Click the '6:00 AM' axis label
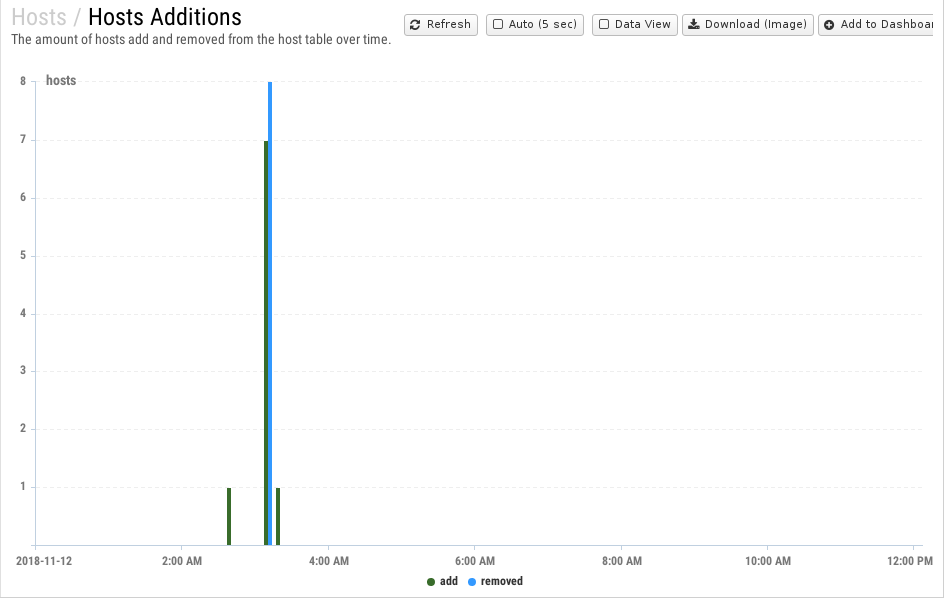Image resolution: width=944 pixels, height=598 pixels. [x=475, y=561]
